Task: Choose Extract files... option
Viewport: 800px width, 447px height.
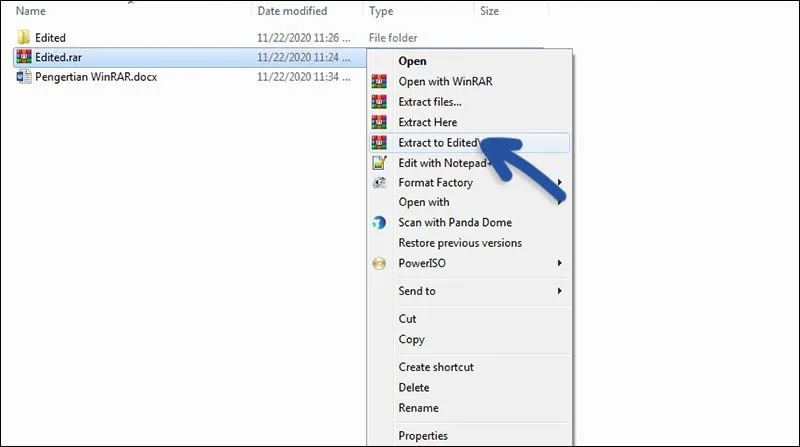Action: click(x=469, y=102)
